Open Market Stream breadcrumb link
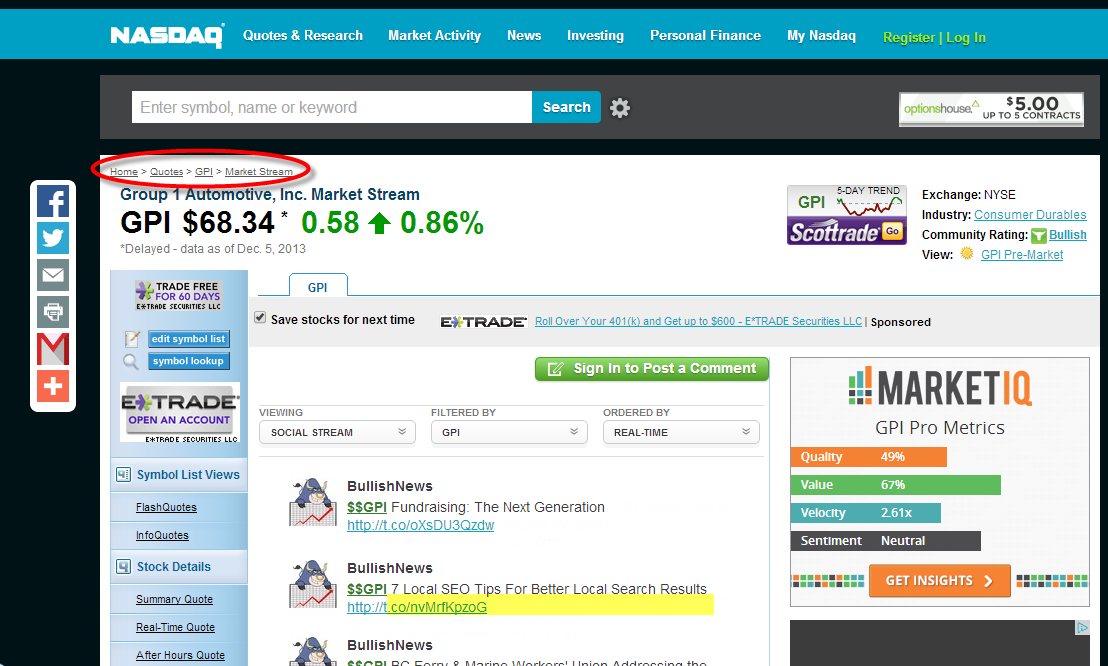Image resolution: width=1108 pixels, height=666 pixels. pyautogui.click(x=259, y=172)
